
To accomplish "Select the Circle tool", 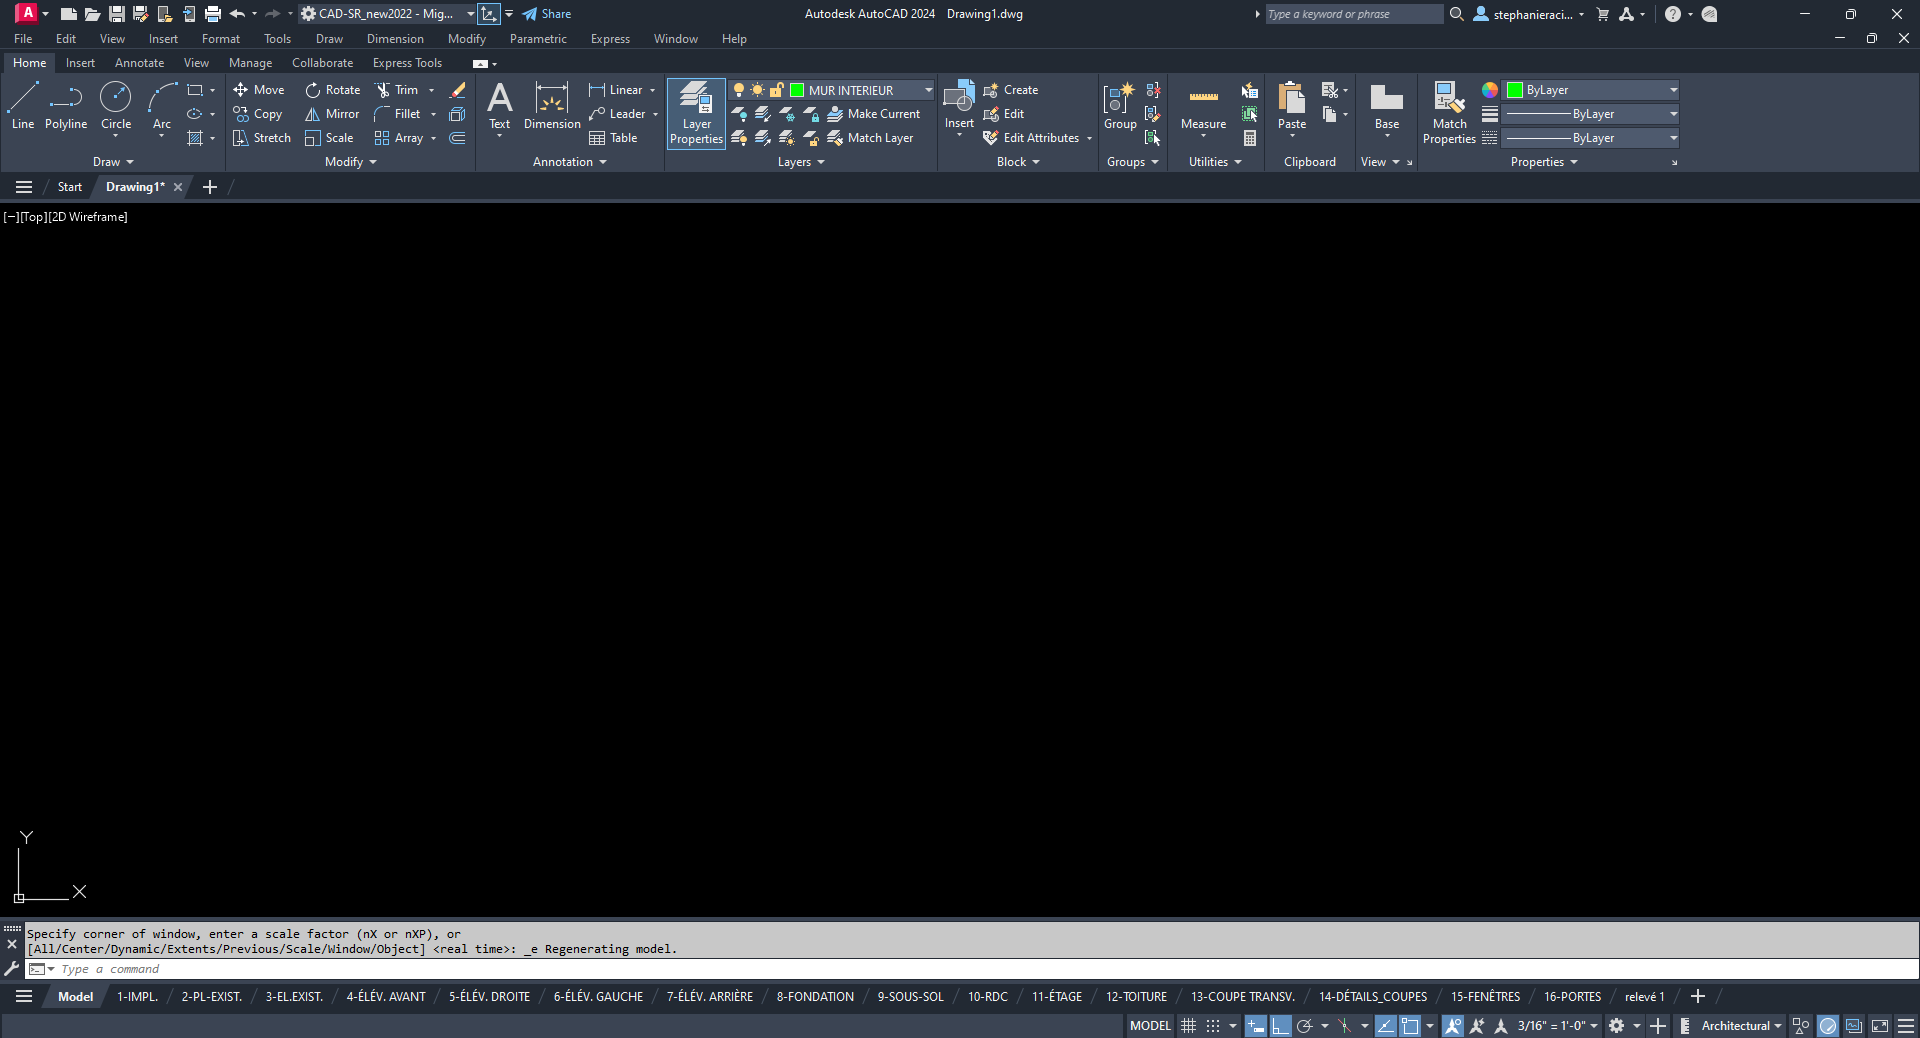I will point(116,106).
